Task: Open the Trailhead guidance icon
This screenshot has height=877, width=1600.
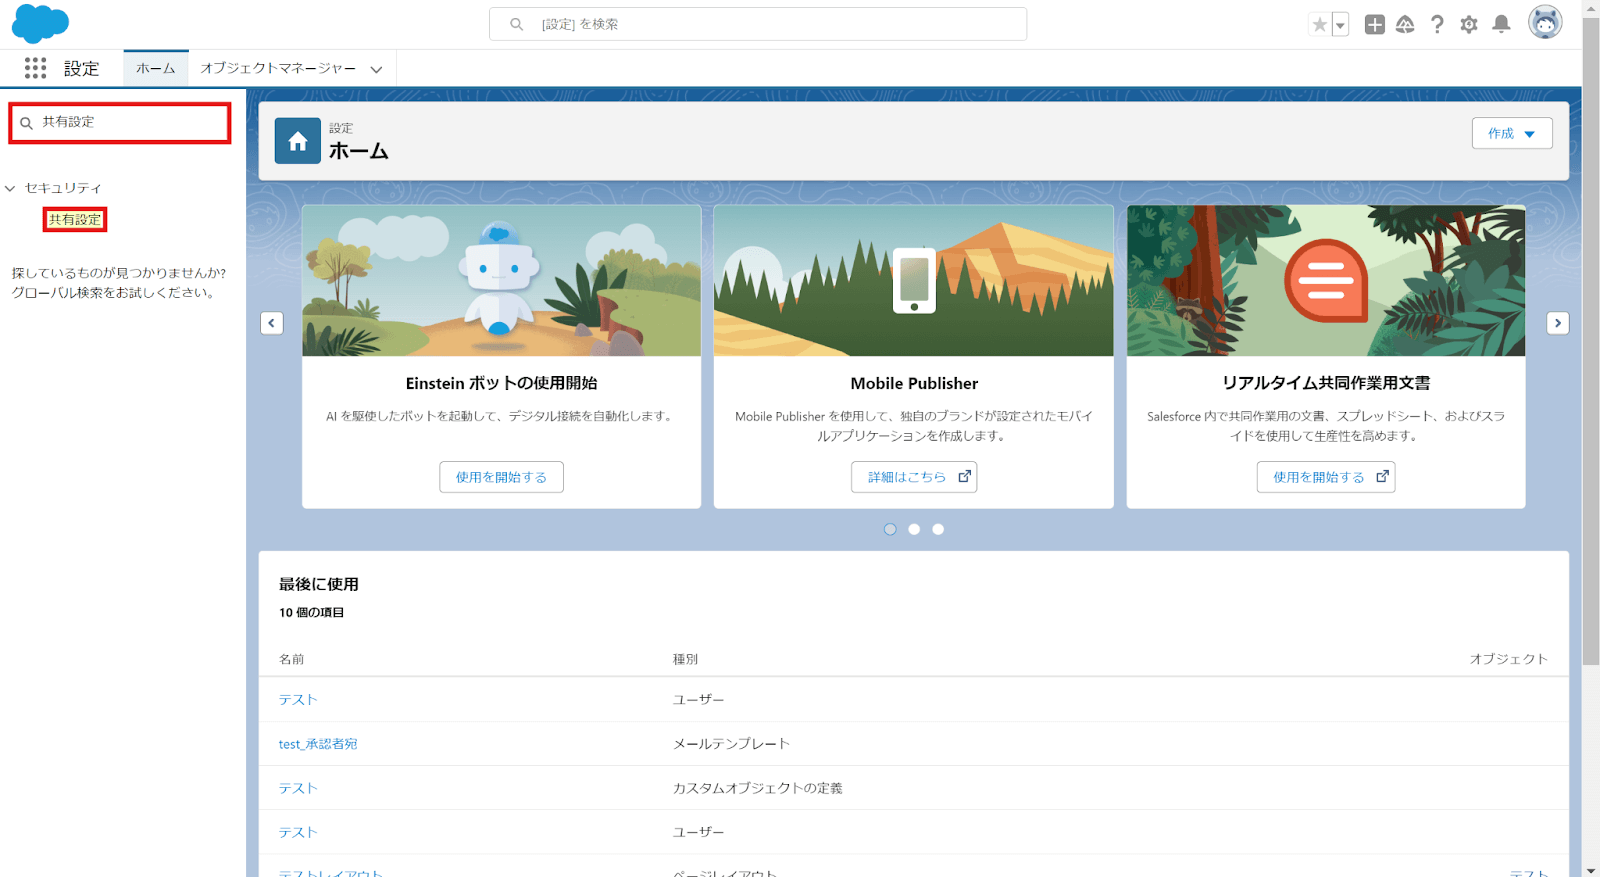Action: coord(1405,25)
